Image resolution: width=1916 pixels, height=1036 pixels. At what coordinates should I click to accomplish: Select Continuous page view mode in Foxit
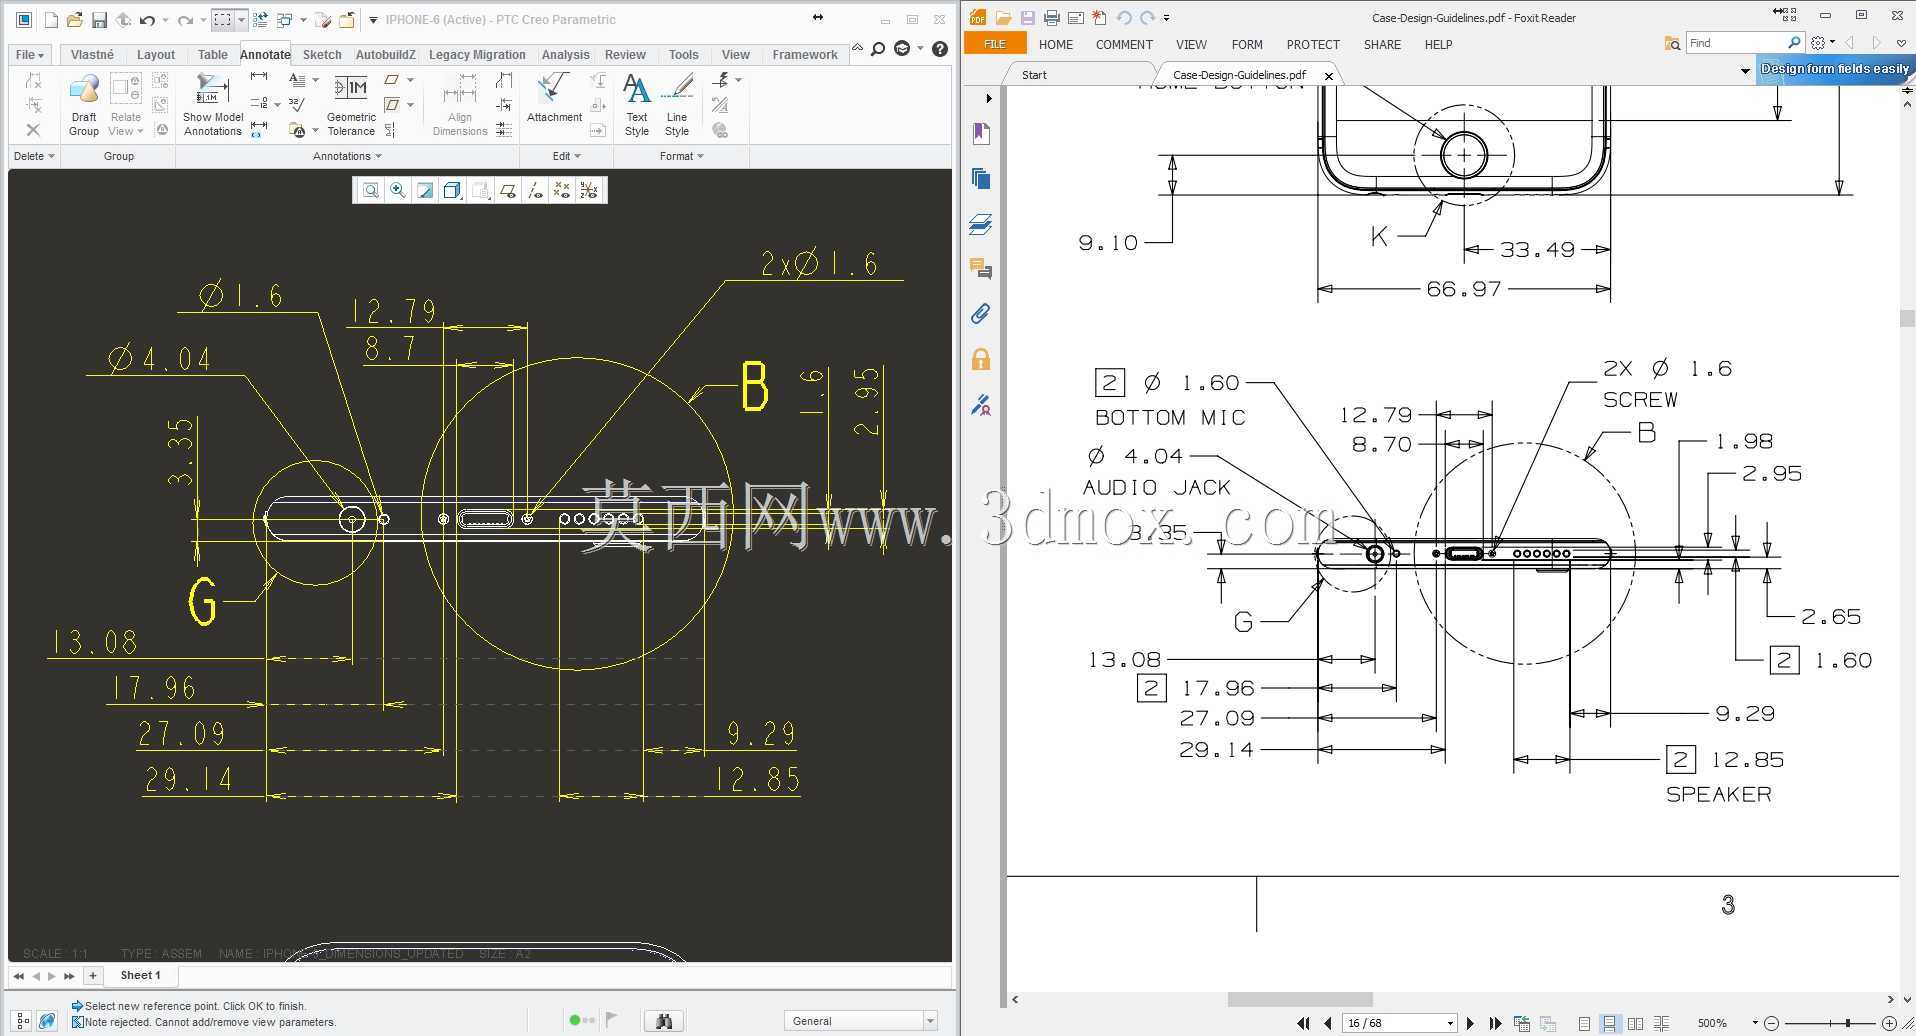(x=1609, y=1023)
